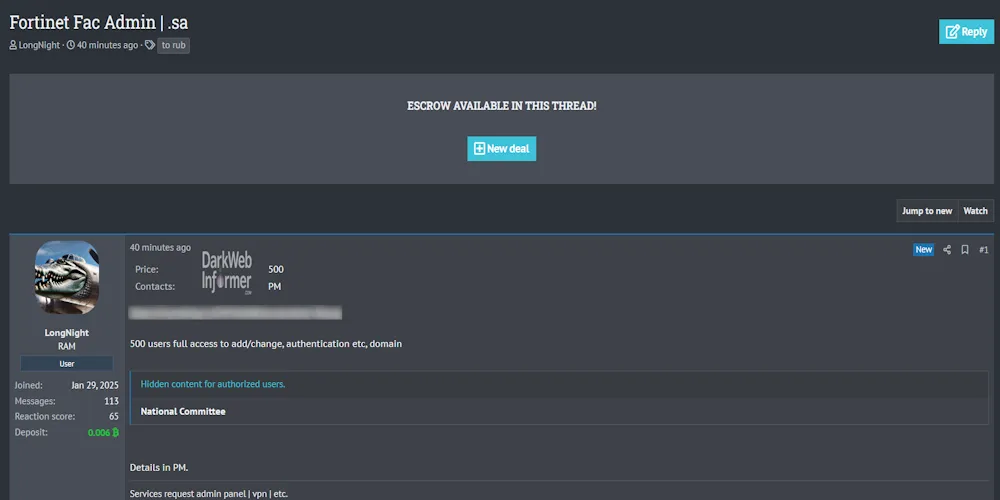Click the blue New badge on the post
The width and height of the screenshot is (1000, 500).
[x=923, y=250]
